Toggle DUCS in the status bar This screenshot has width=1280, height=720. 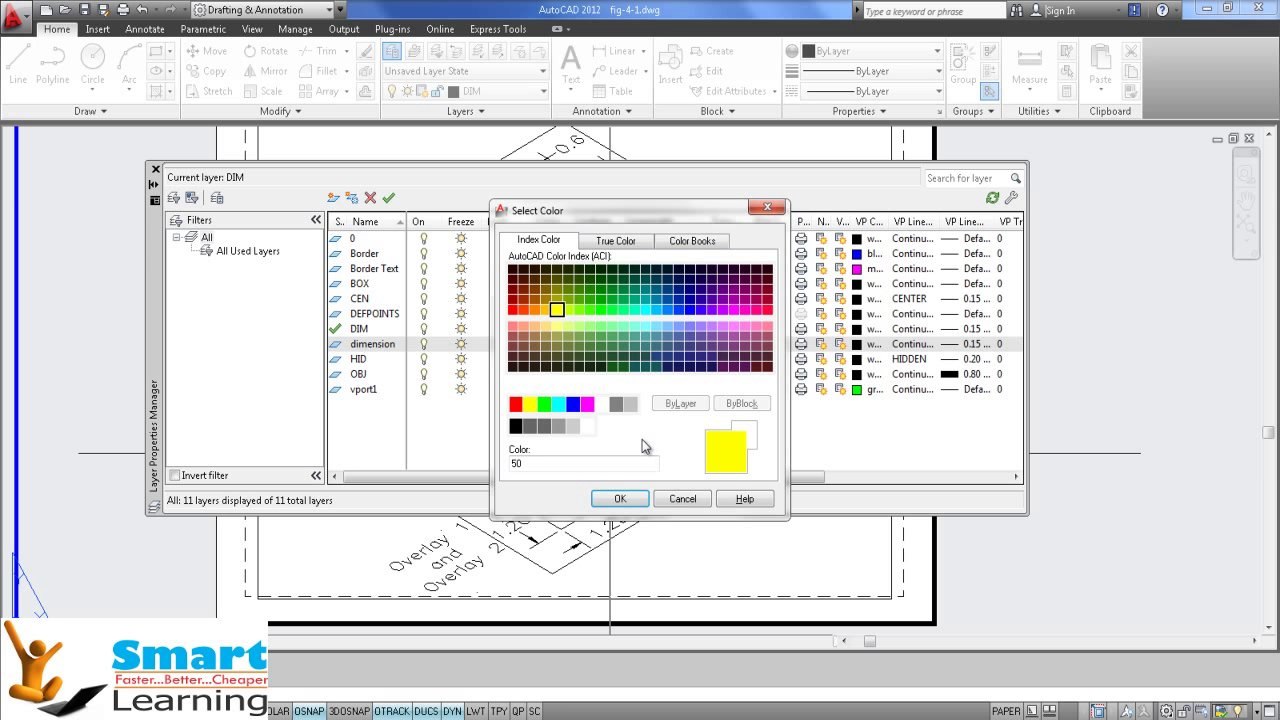(426, 711)
